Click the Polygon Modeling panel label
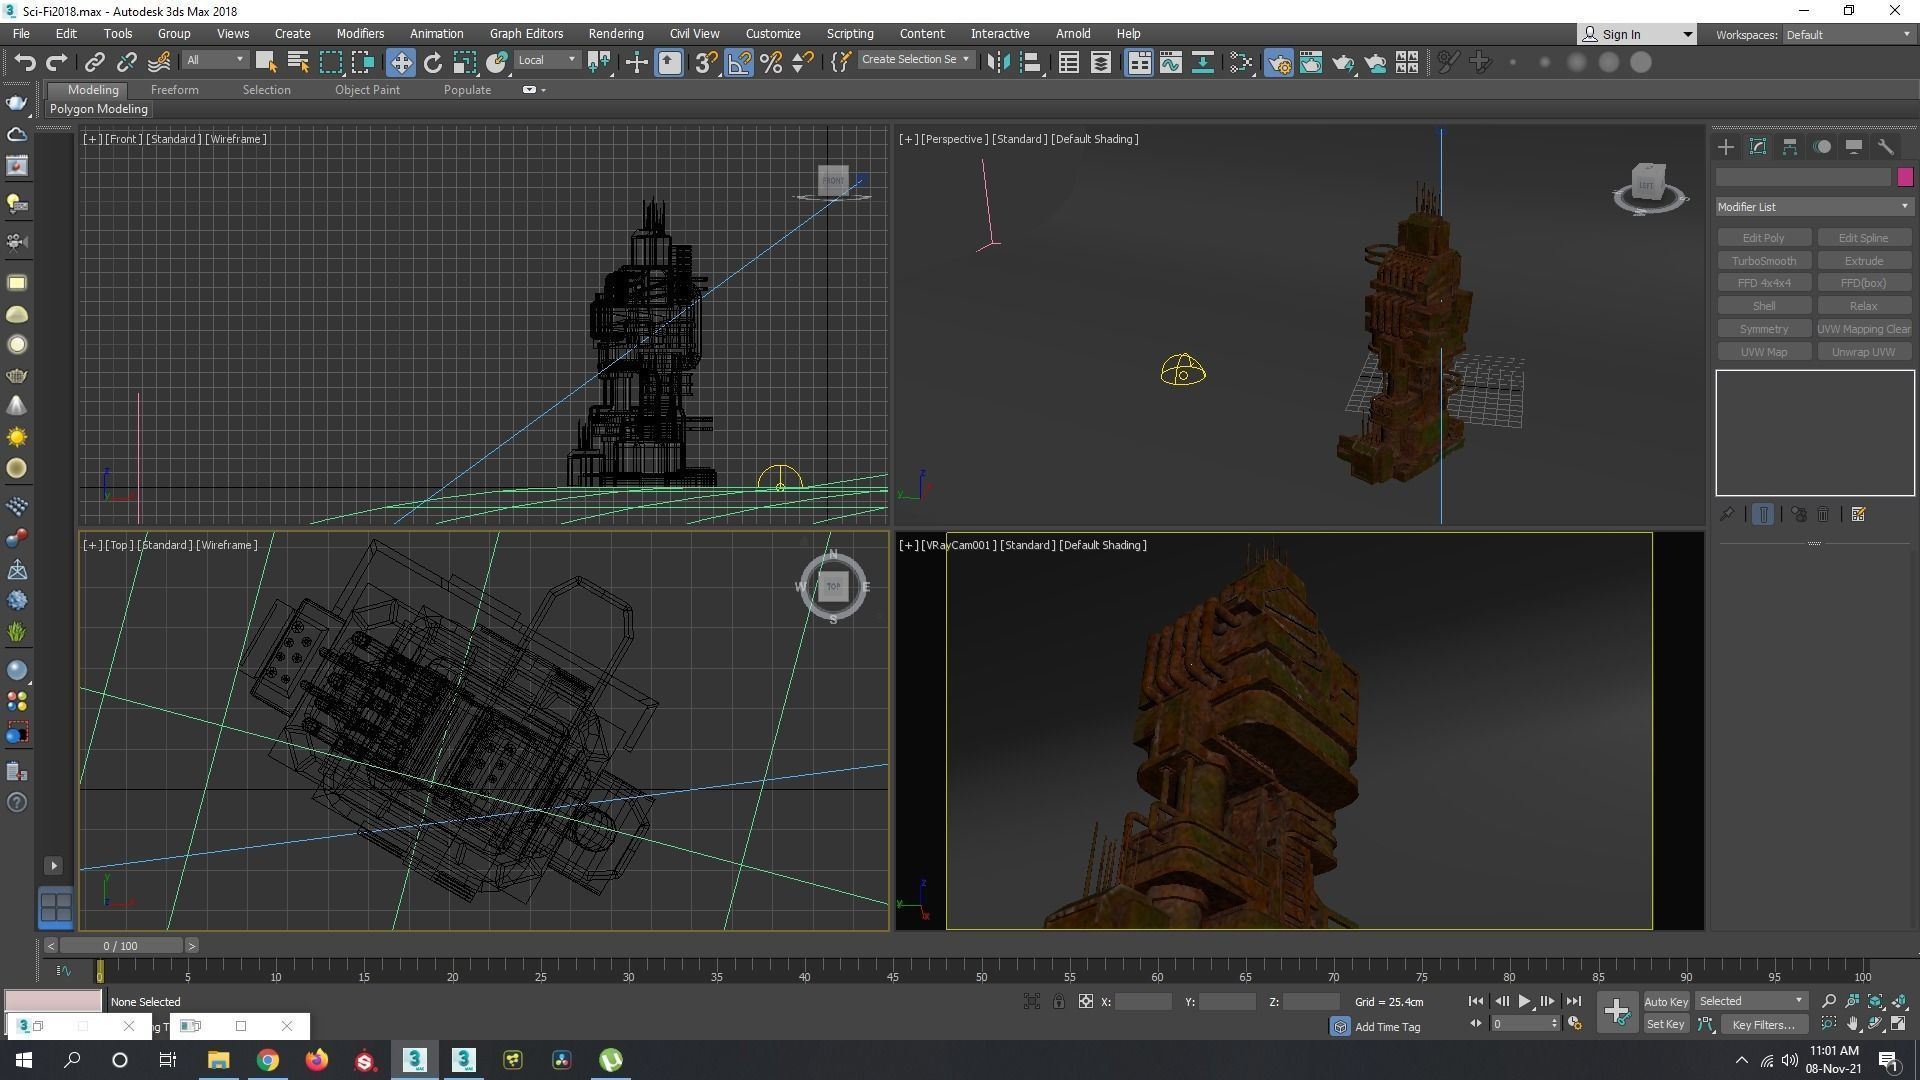The image size is (1920, 1080). (98, 109)
